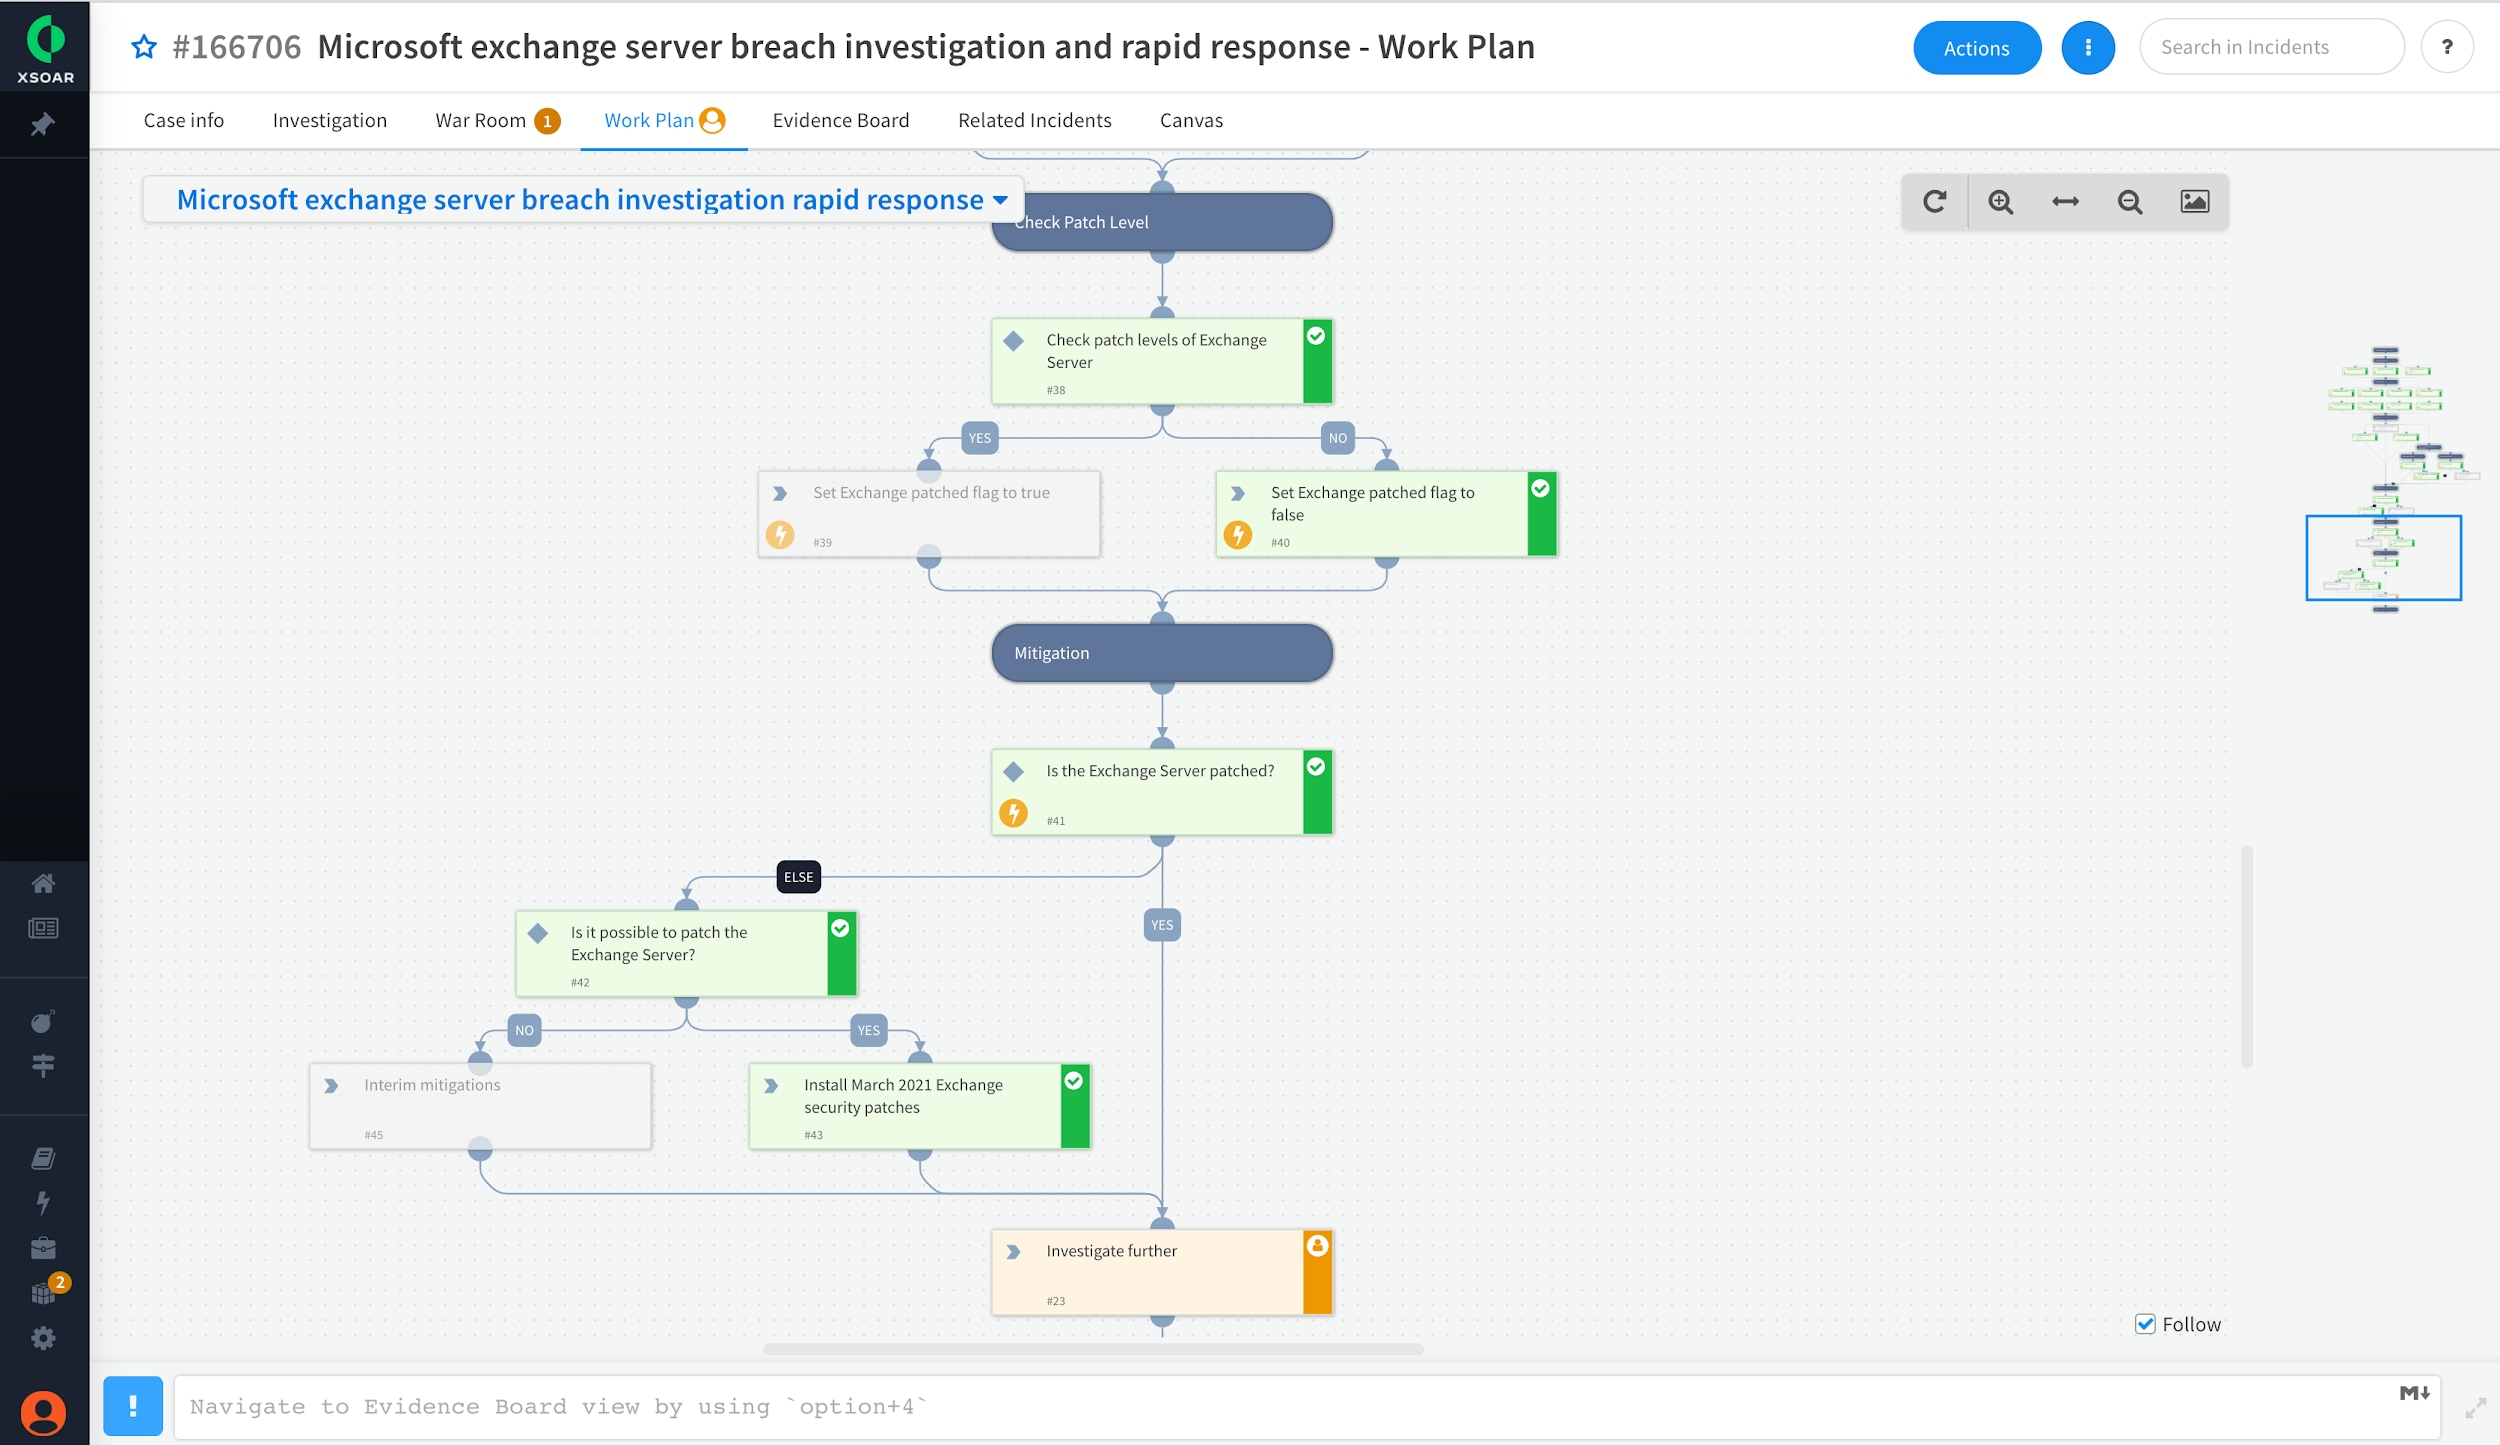Export the work plan as image
This screenshot has width=2500, height=1445.
[2195, 201]
